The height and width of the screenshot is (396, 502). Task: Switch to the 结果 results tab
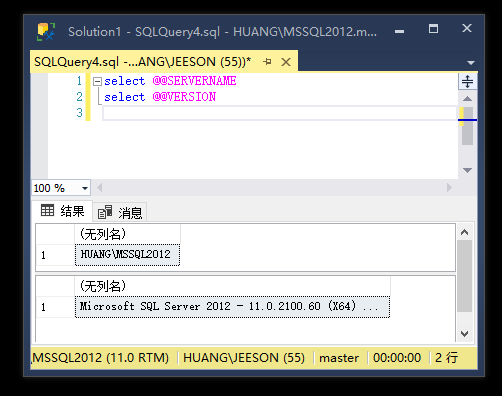(x=63, y=211)
